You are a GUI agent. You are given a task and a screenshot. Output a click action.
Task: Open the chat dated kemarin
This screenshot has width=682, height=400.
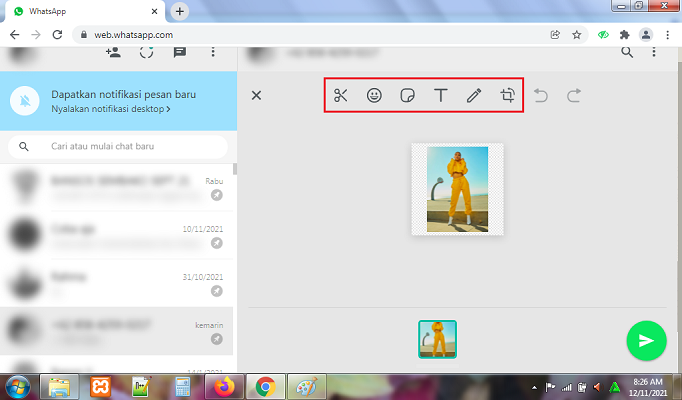(117, 331)
